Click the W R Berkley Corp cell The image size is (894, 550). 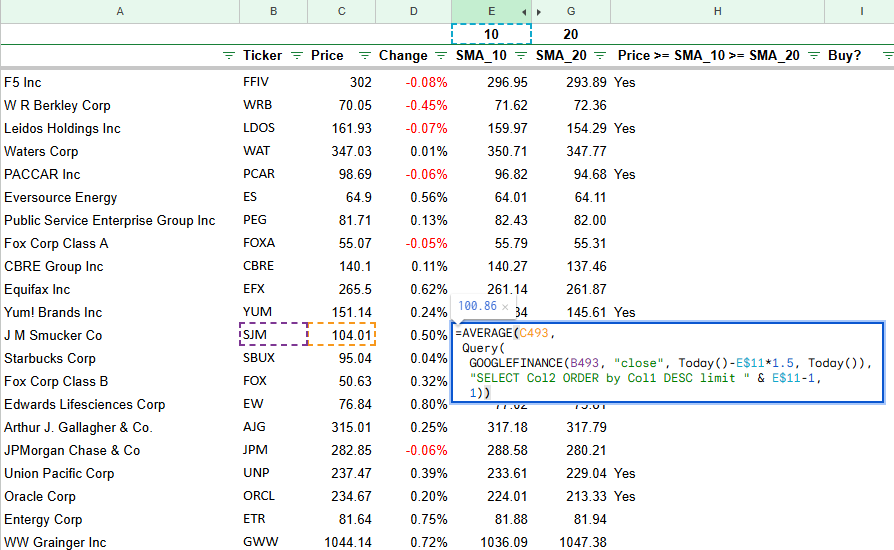tap(120, 105)
